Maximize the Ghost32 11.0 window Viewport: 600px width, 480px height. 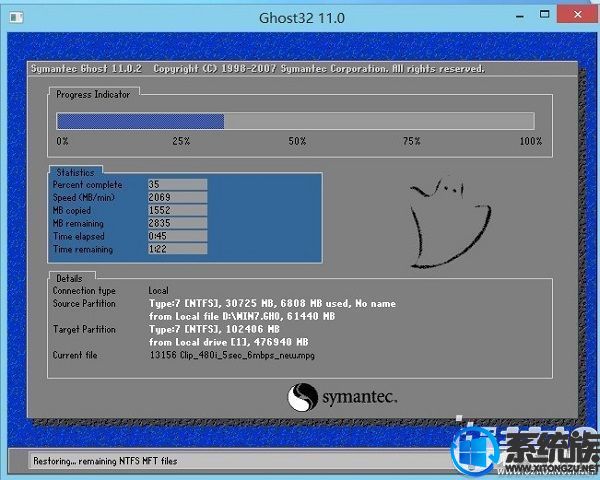[544, 15]
